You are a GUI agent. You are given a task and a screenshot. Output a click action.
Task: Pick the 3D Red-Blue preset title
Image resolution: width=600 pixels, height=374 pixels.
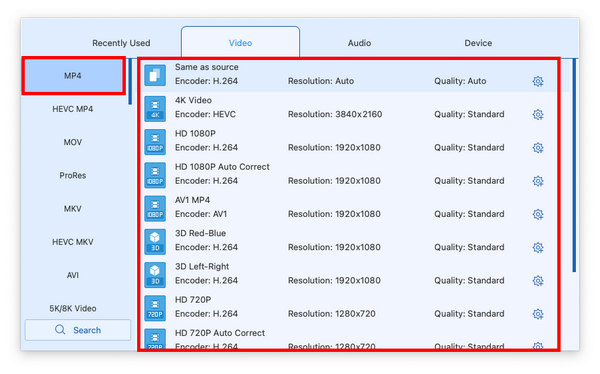pyautogui.click(x=201, y=234)
